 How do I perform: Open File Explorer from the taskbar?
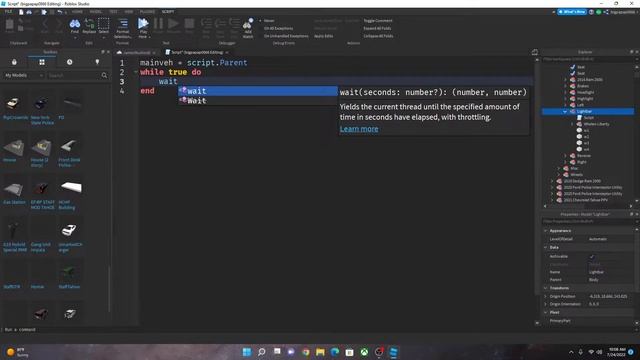[x=320, y=352]
